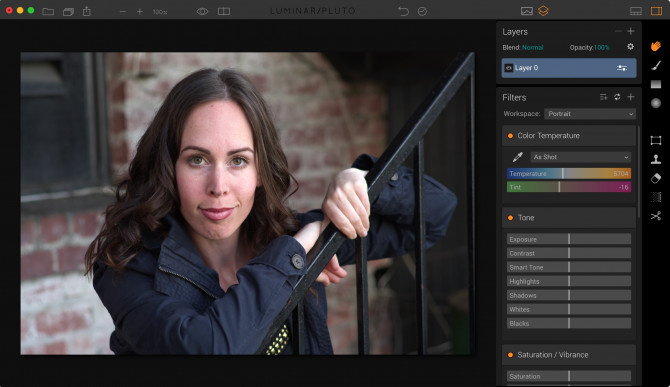Click the Blacks slider
This screenshot has width=670, height=387.
click(569, 323)
